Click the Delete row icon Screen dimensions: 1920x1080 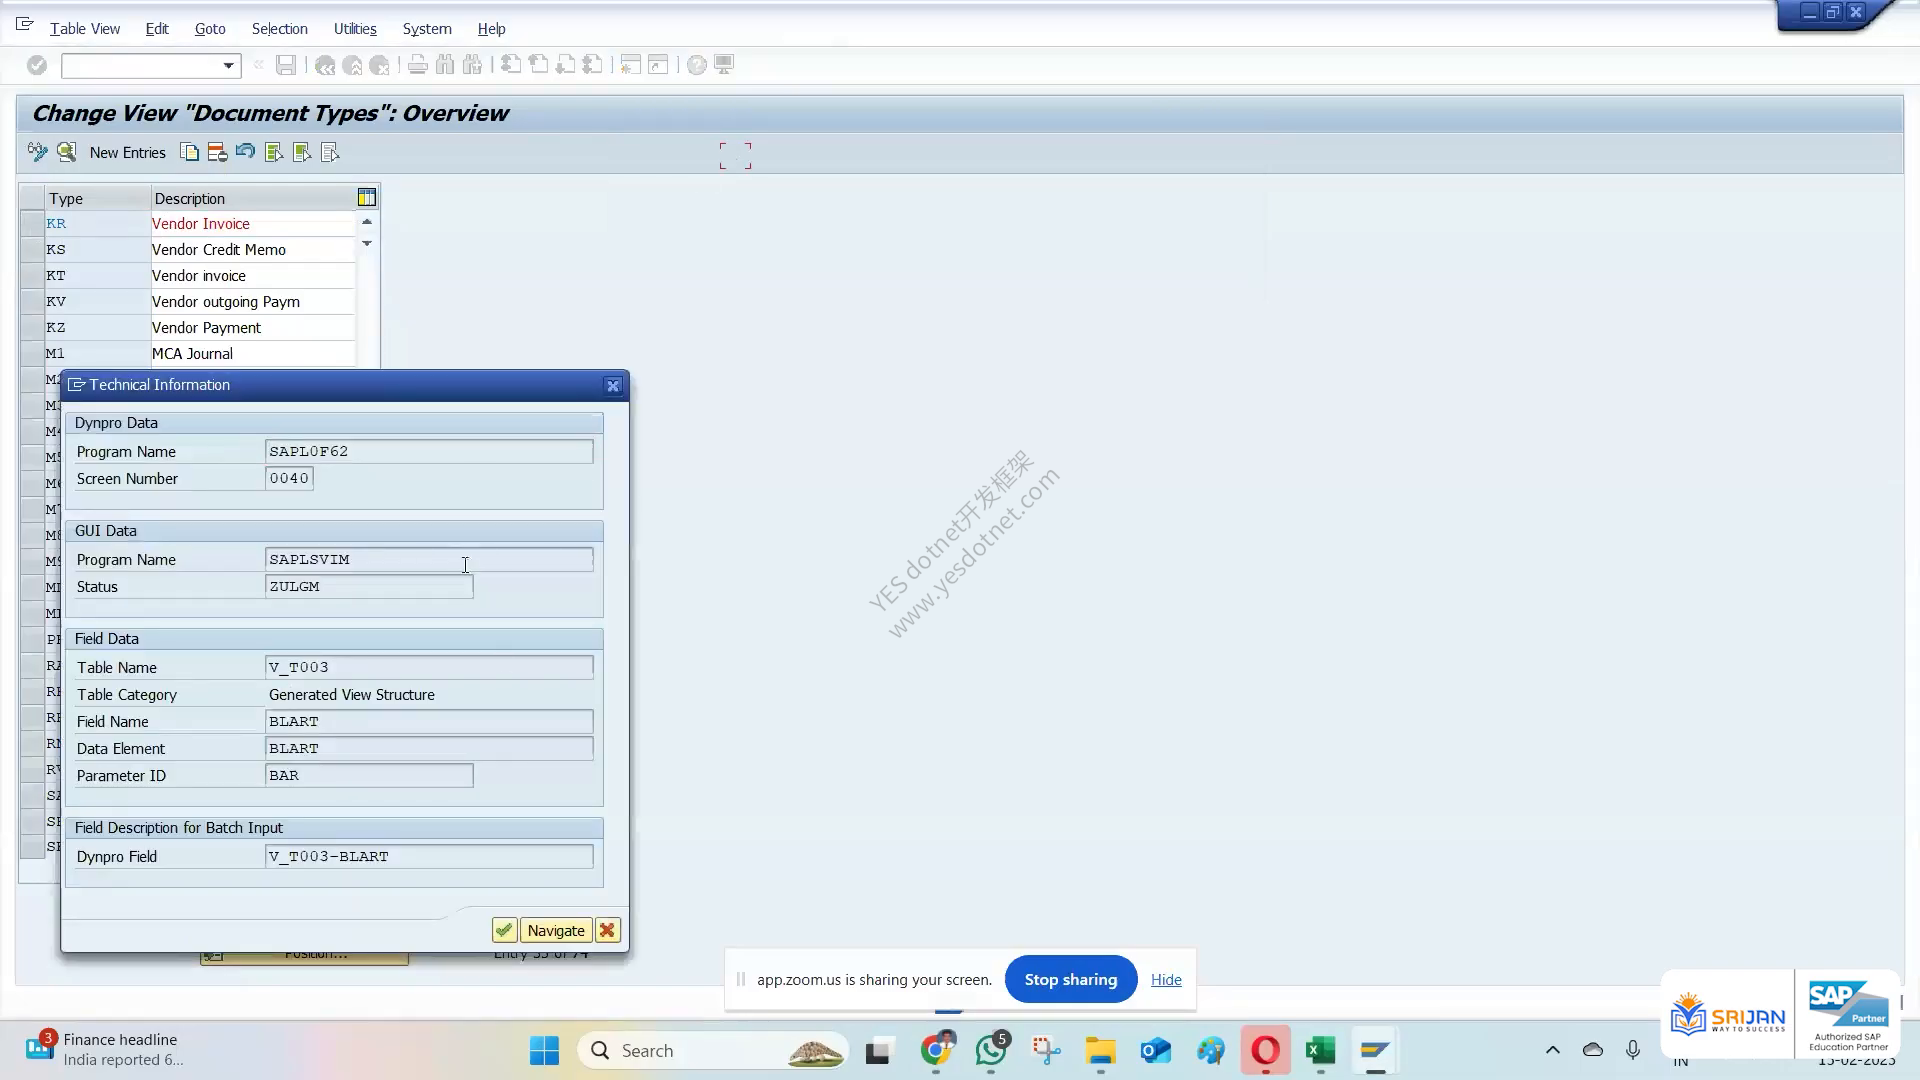217,152
